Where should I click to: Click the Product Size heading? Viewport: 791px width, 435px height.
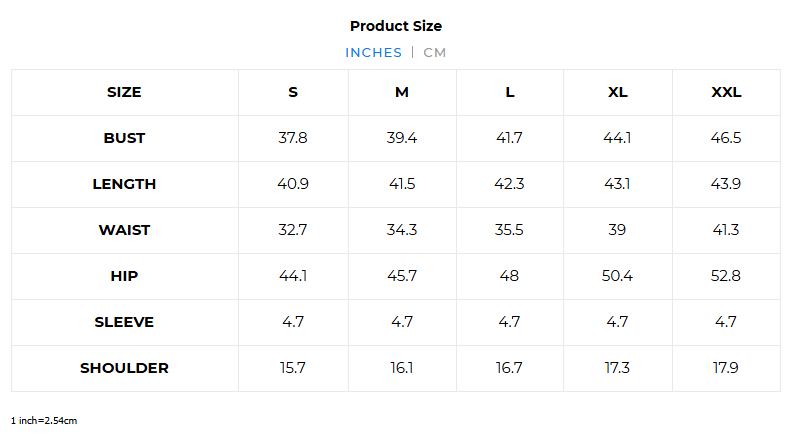pos(396,26)
